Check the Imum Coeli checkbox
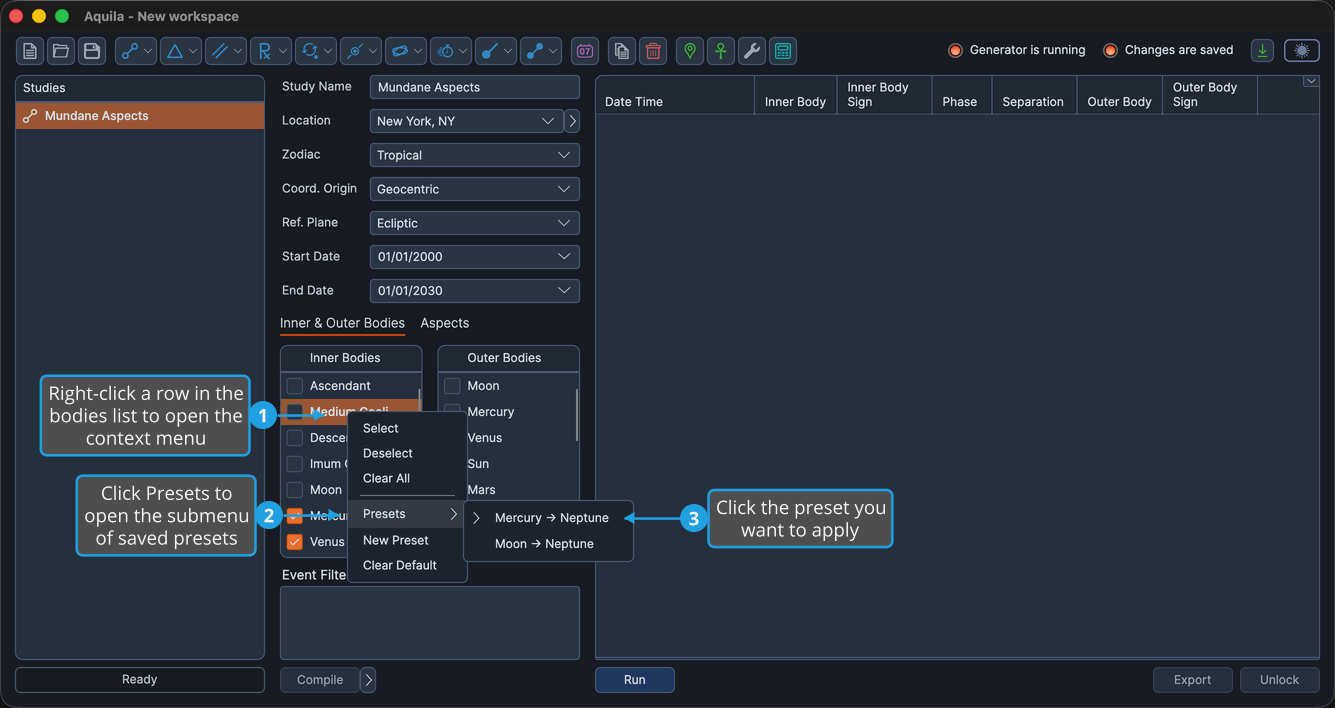This screenshot has width=1335, height=708. 295,464
